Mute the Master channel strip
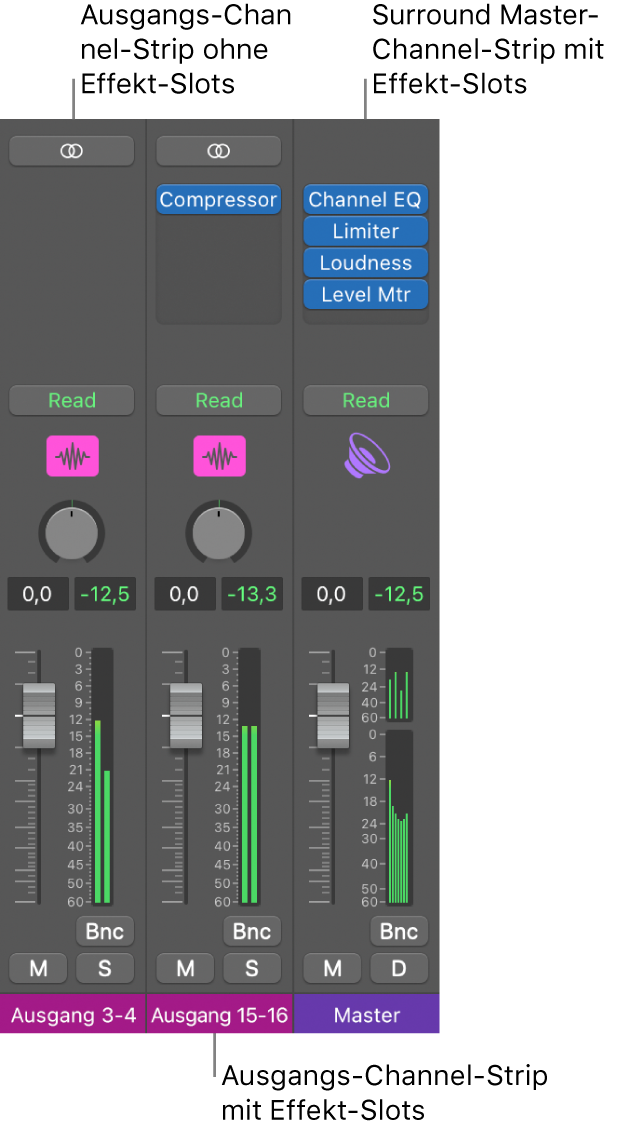This screenshot has height=1133, width=630. pos(332,968)
